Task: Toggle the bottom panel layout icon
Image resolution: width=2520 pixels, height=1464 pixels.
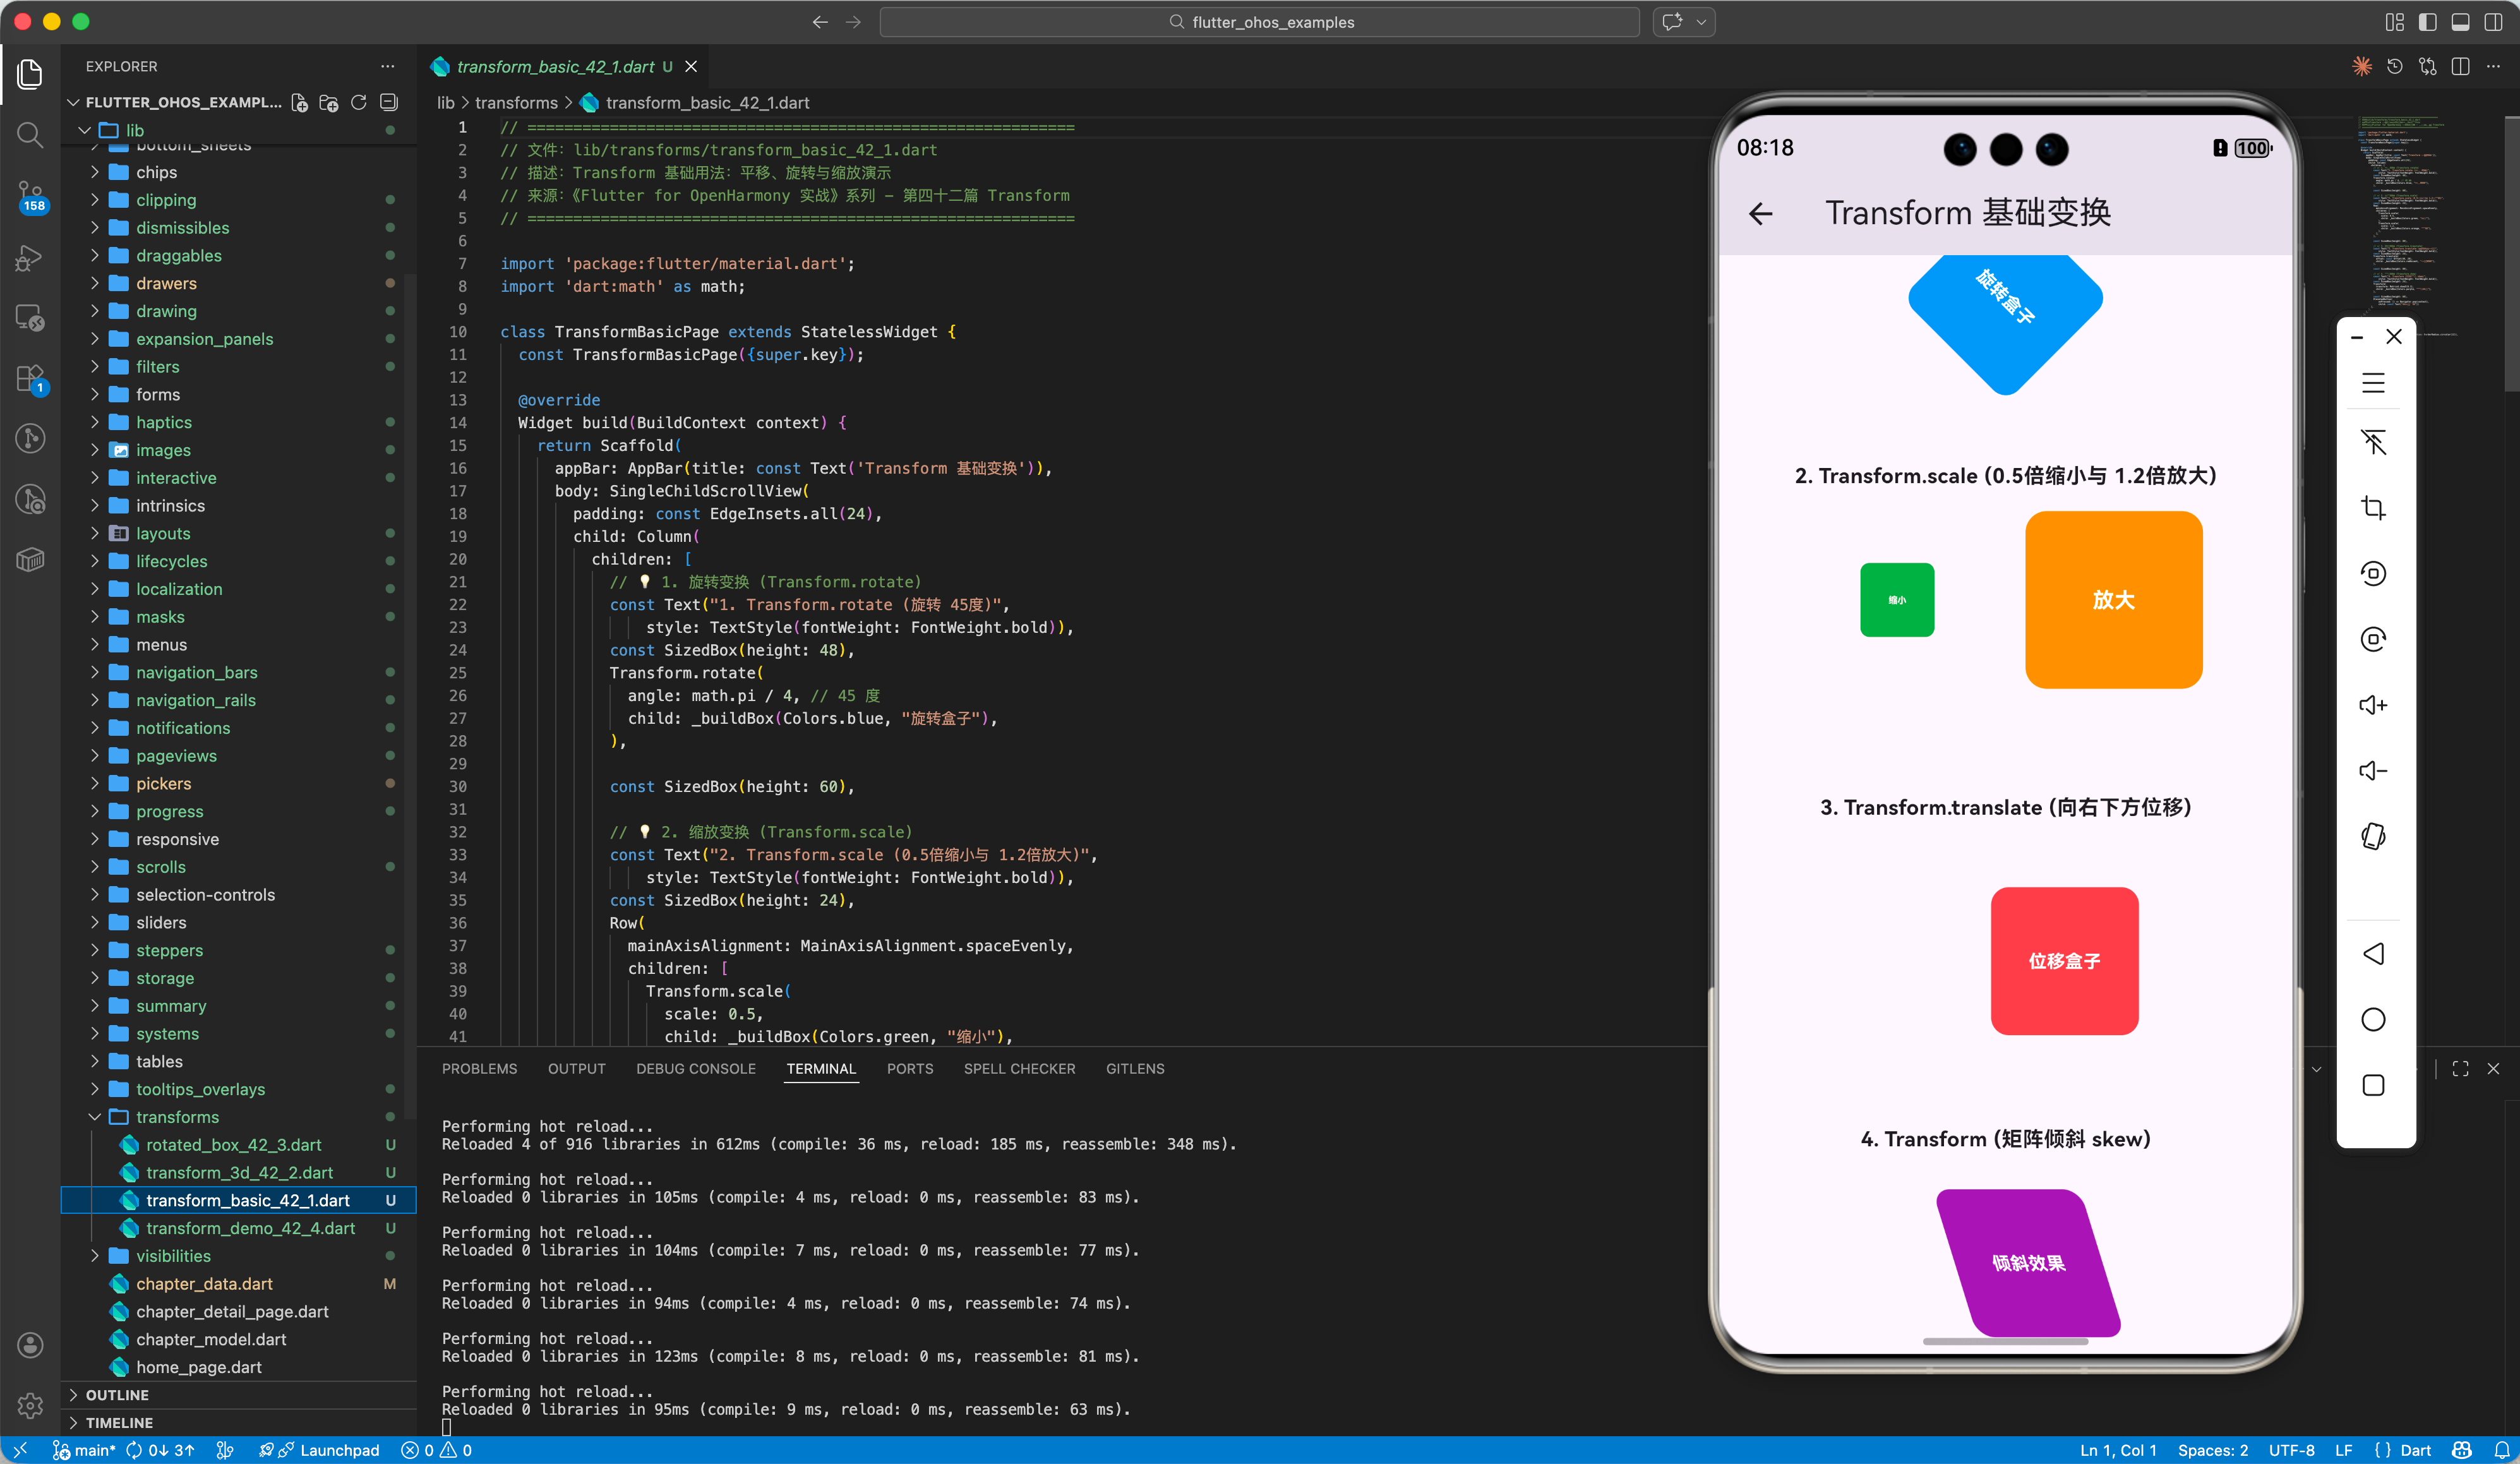Action: (2460, 22)
